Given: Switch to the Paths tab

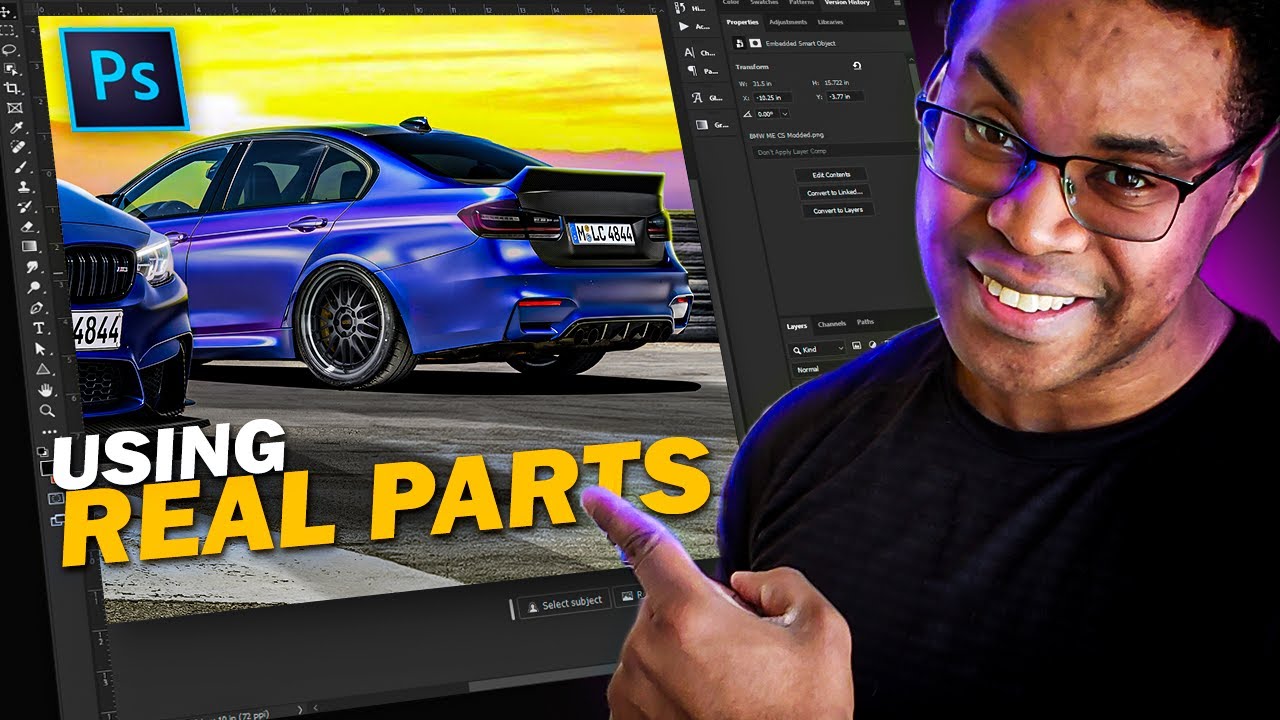Looking at the screenshot, I should pos(865,322).
